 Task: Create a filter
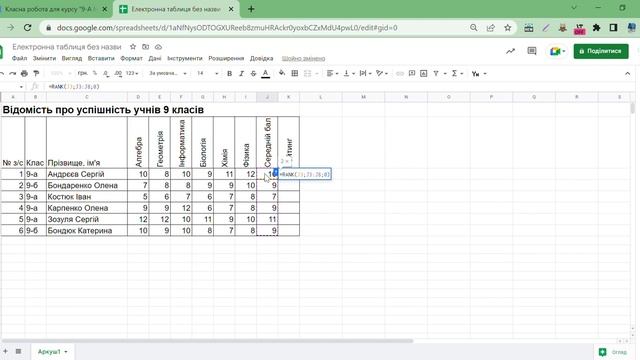436,73
